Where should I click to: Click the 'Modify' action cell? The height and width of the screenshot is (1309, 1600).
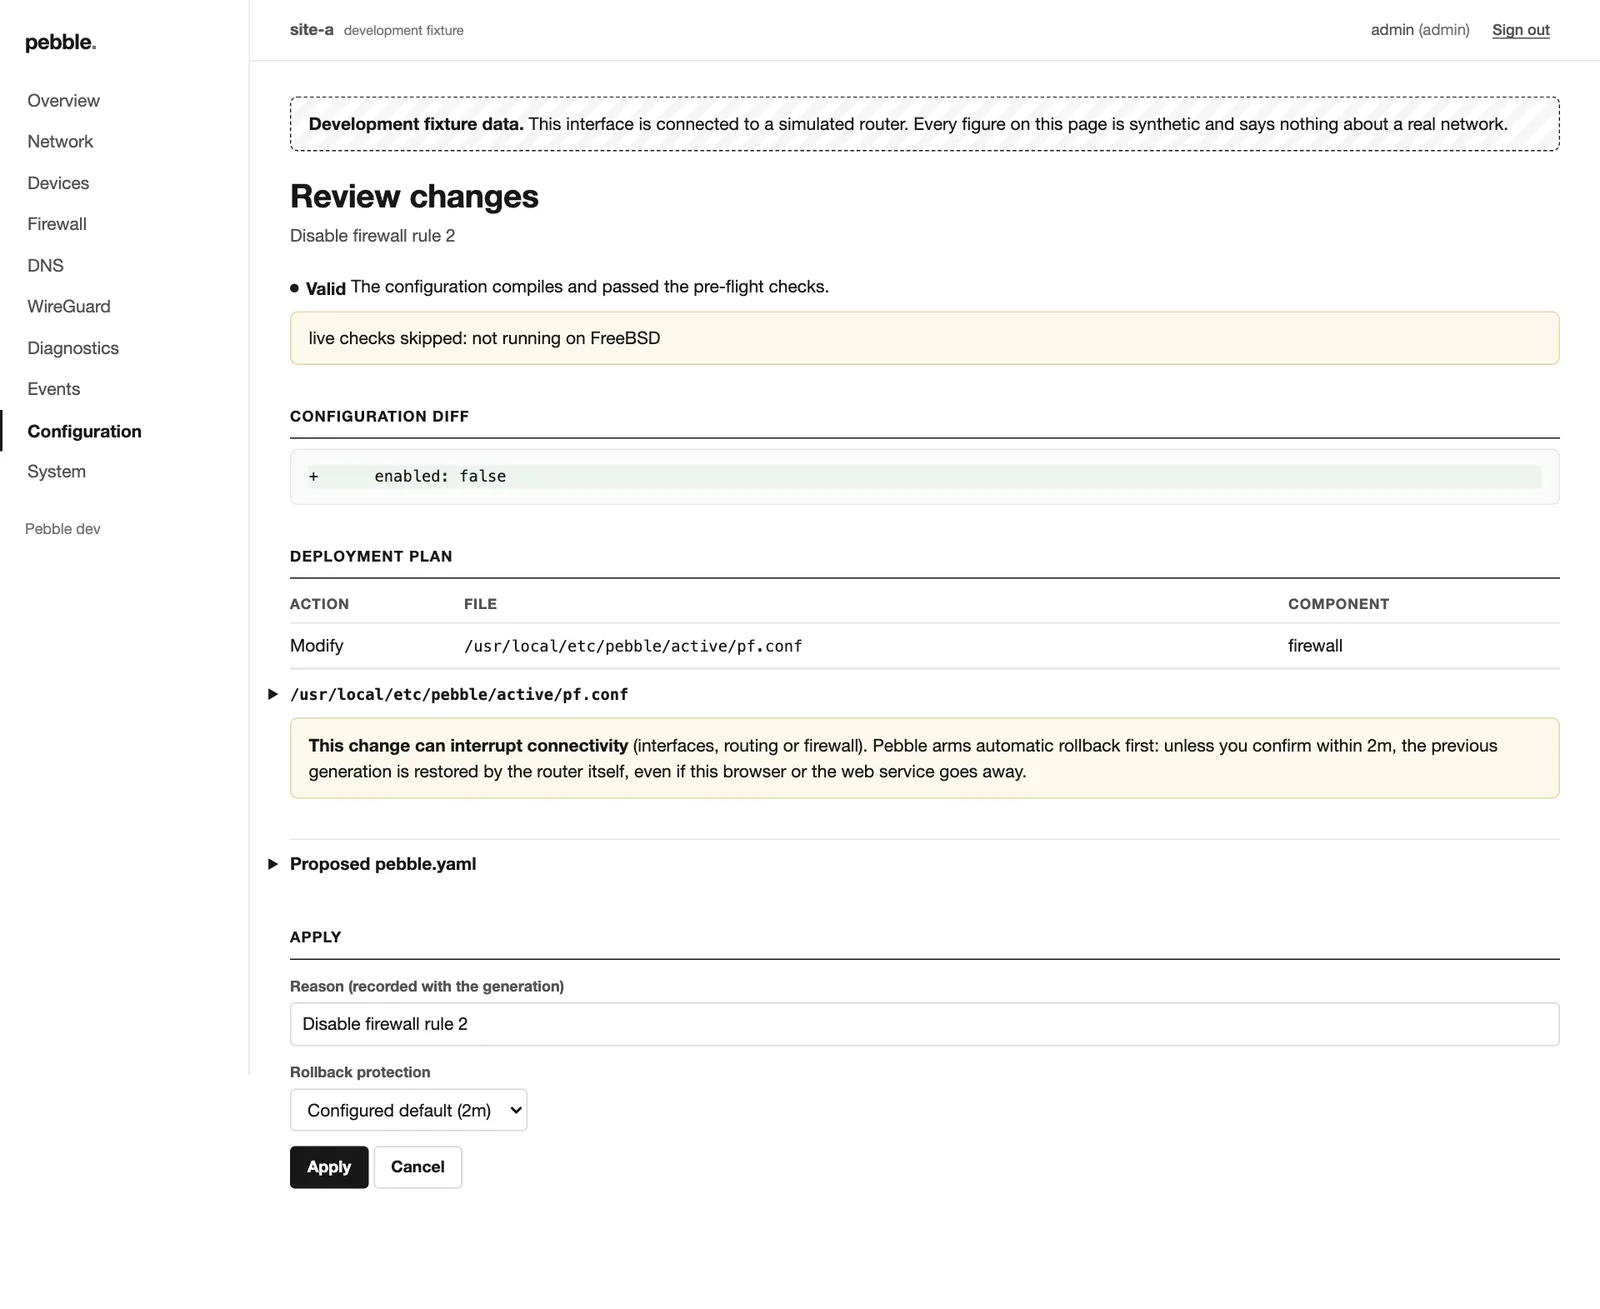coord(317,646)
